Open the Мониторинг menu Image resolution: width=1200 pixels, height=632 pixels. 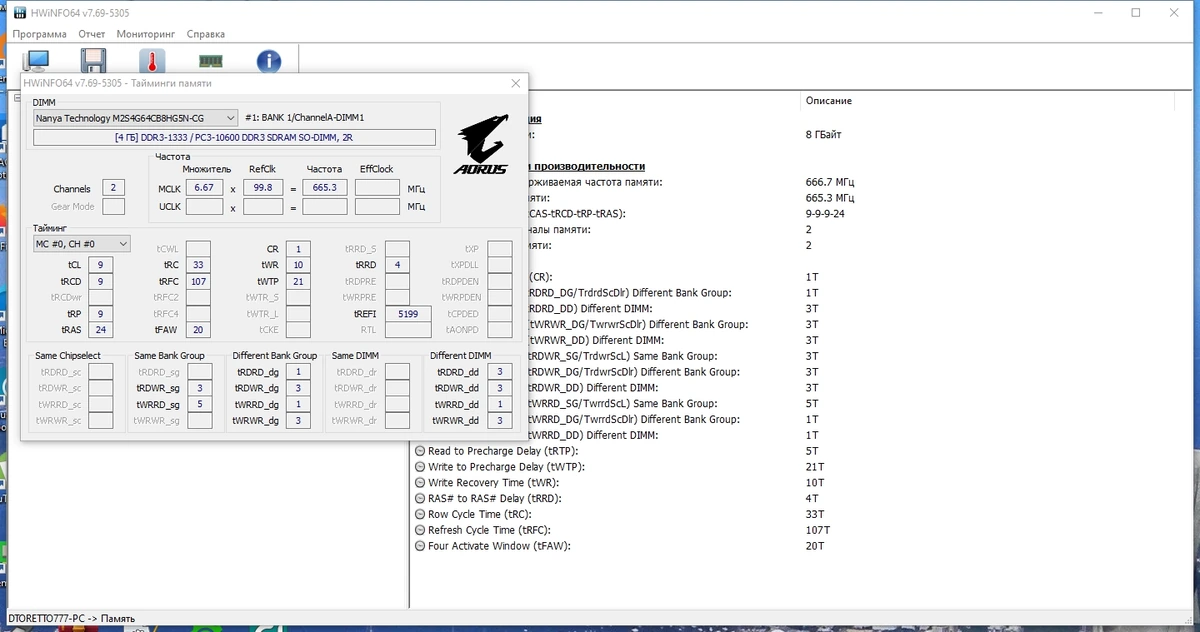[x=146, y=34]
